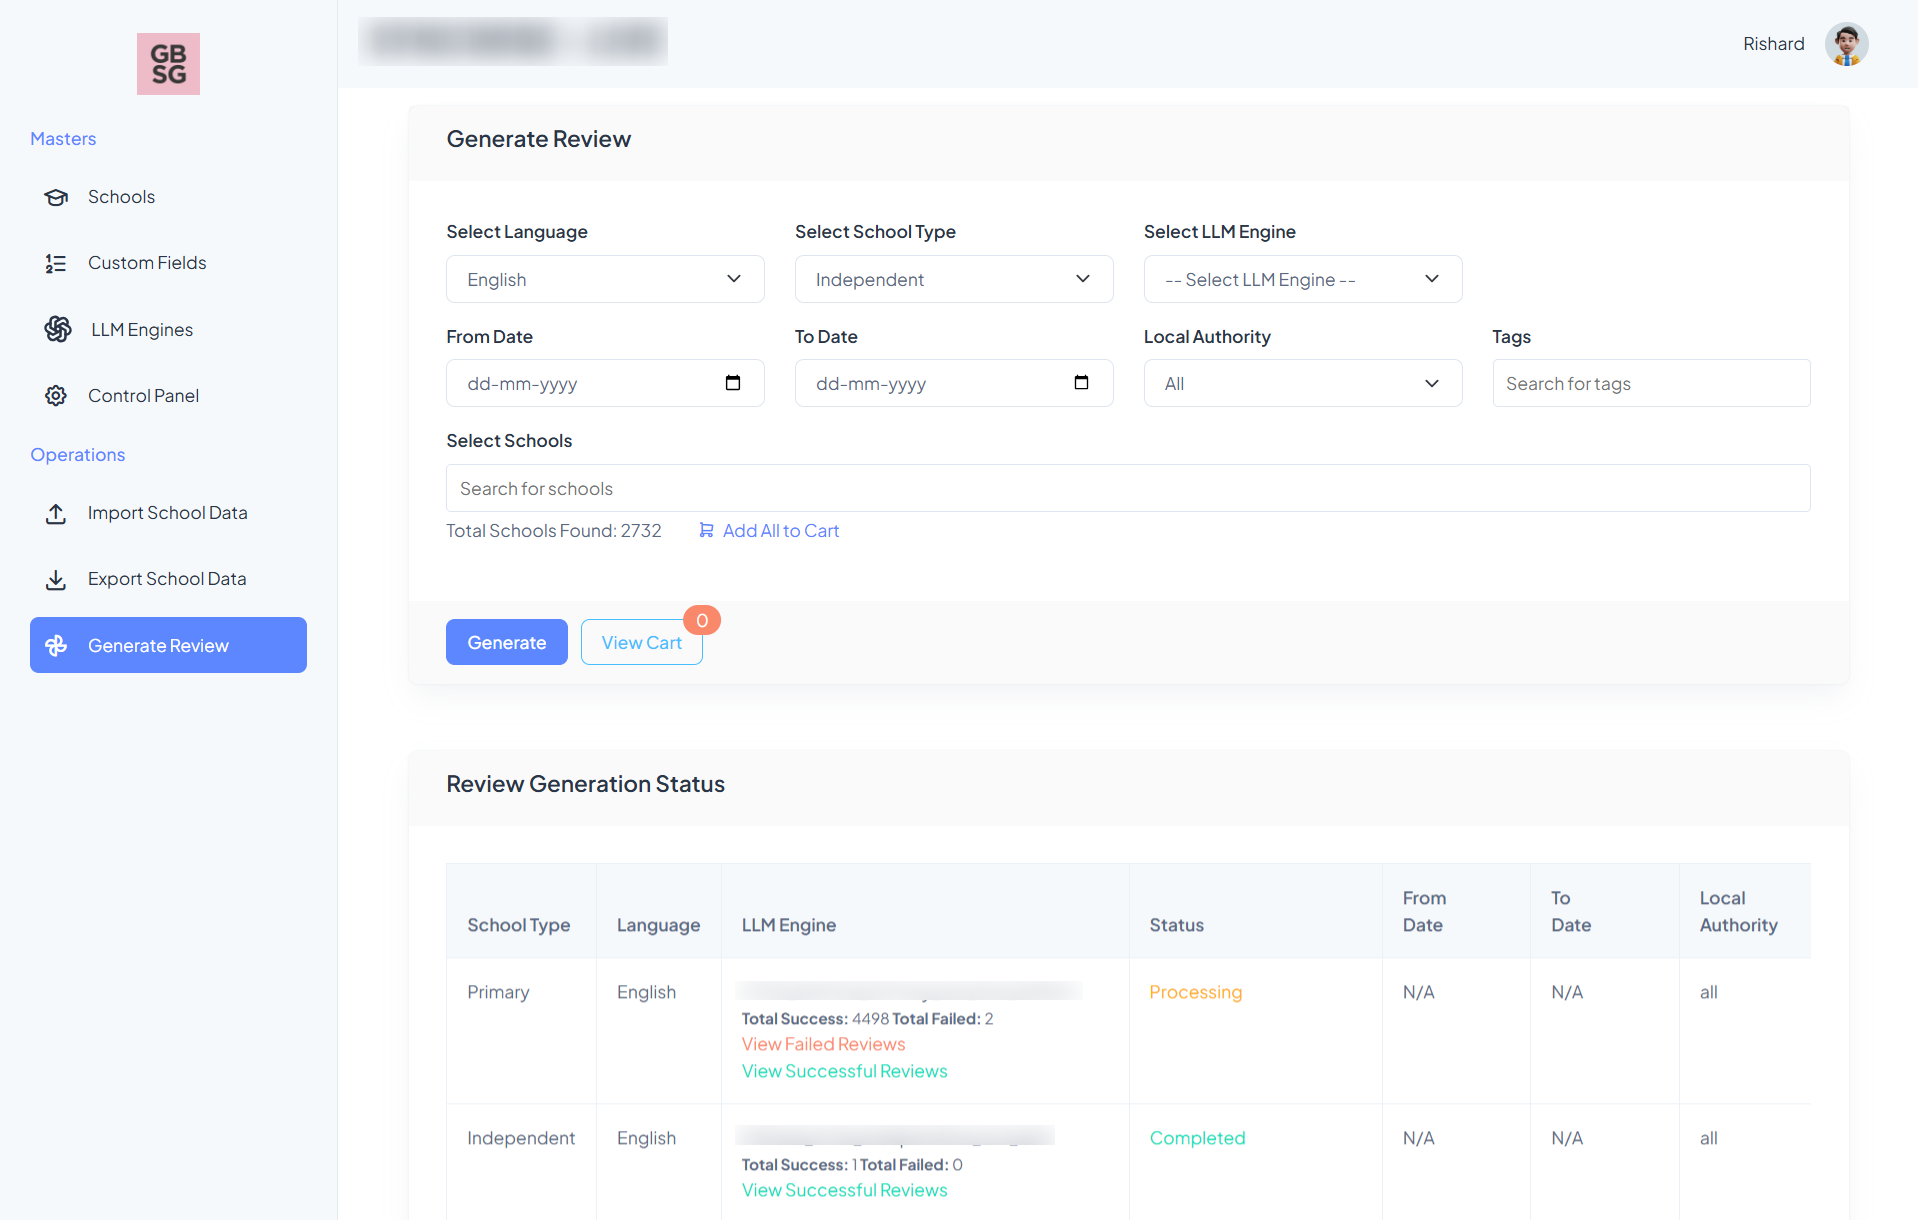
Task: Open View Failed Reviews link
Action: click(823, 1044)
